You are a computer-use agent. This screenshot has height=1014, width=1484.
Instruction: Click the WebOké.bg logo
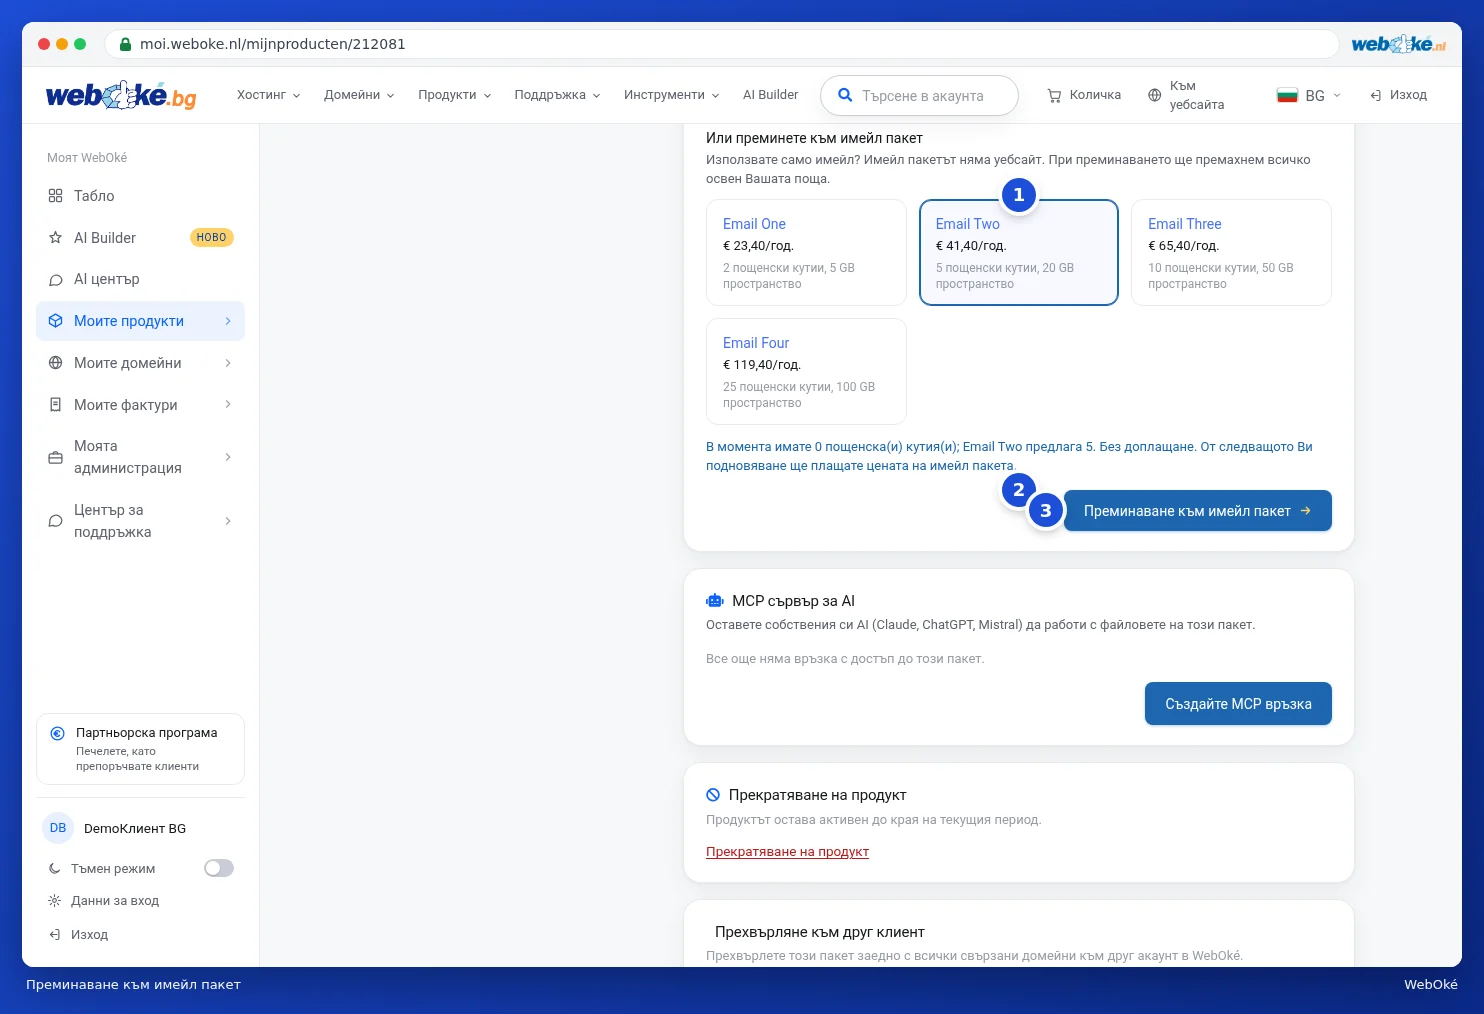pyautogui.click(x=121, y=95)
